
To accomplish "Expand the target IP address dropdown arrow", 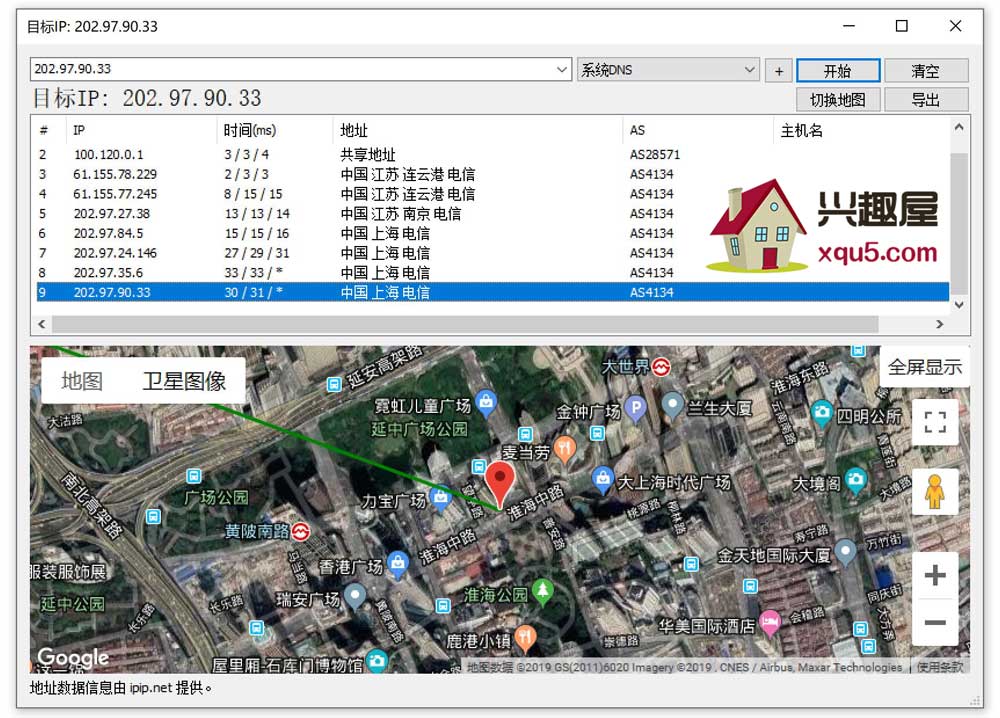I will (562, 69).
